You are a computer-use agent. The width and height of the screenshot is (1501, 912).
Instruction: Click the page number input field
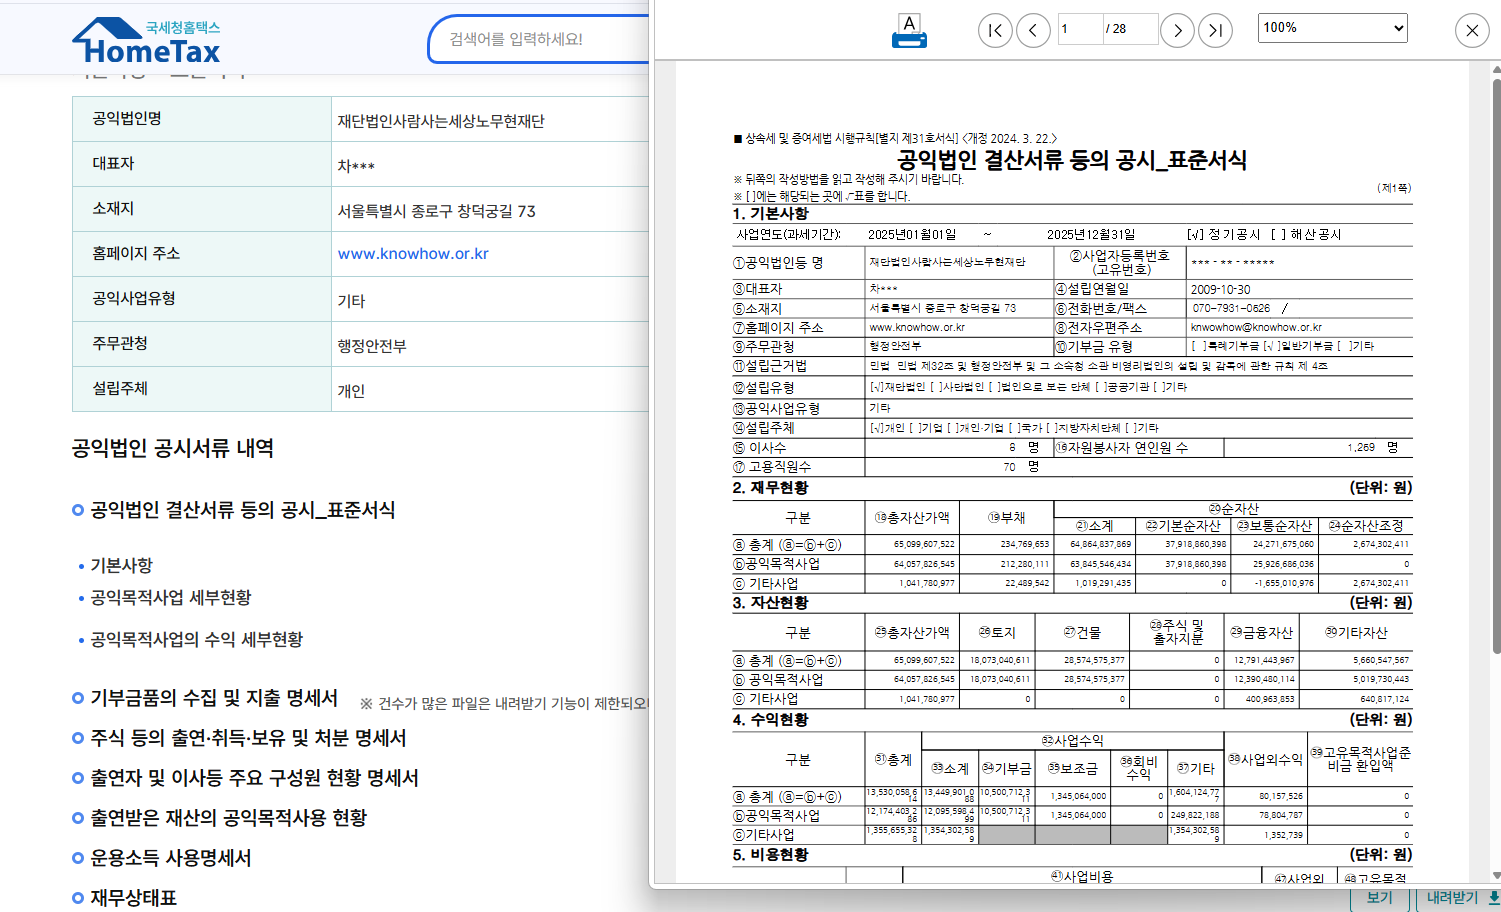coord(1080,29)
